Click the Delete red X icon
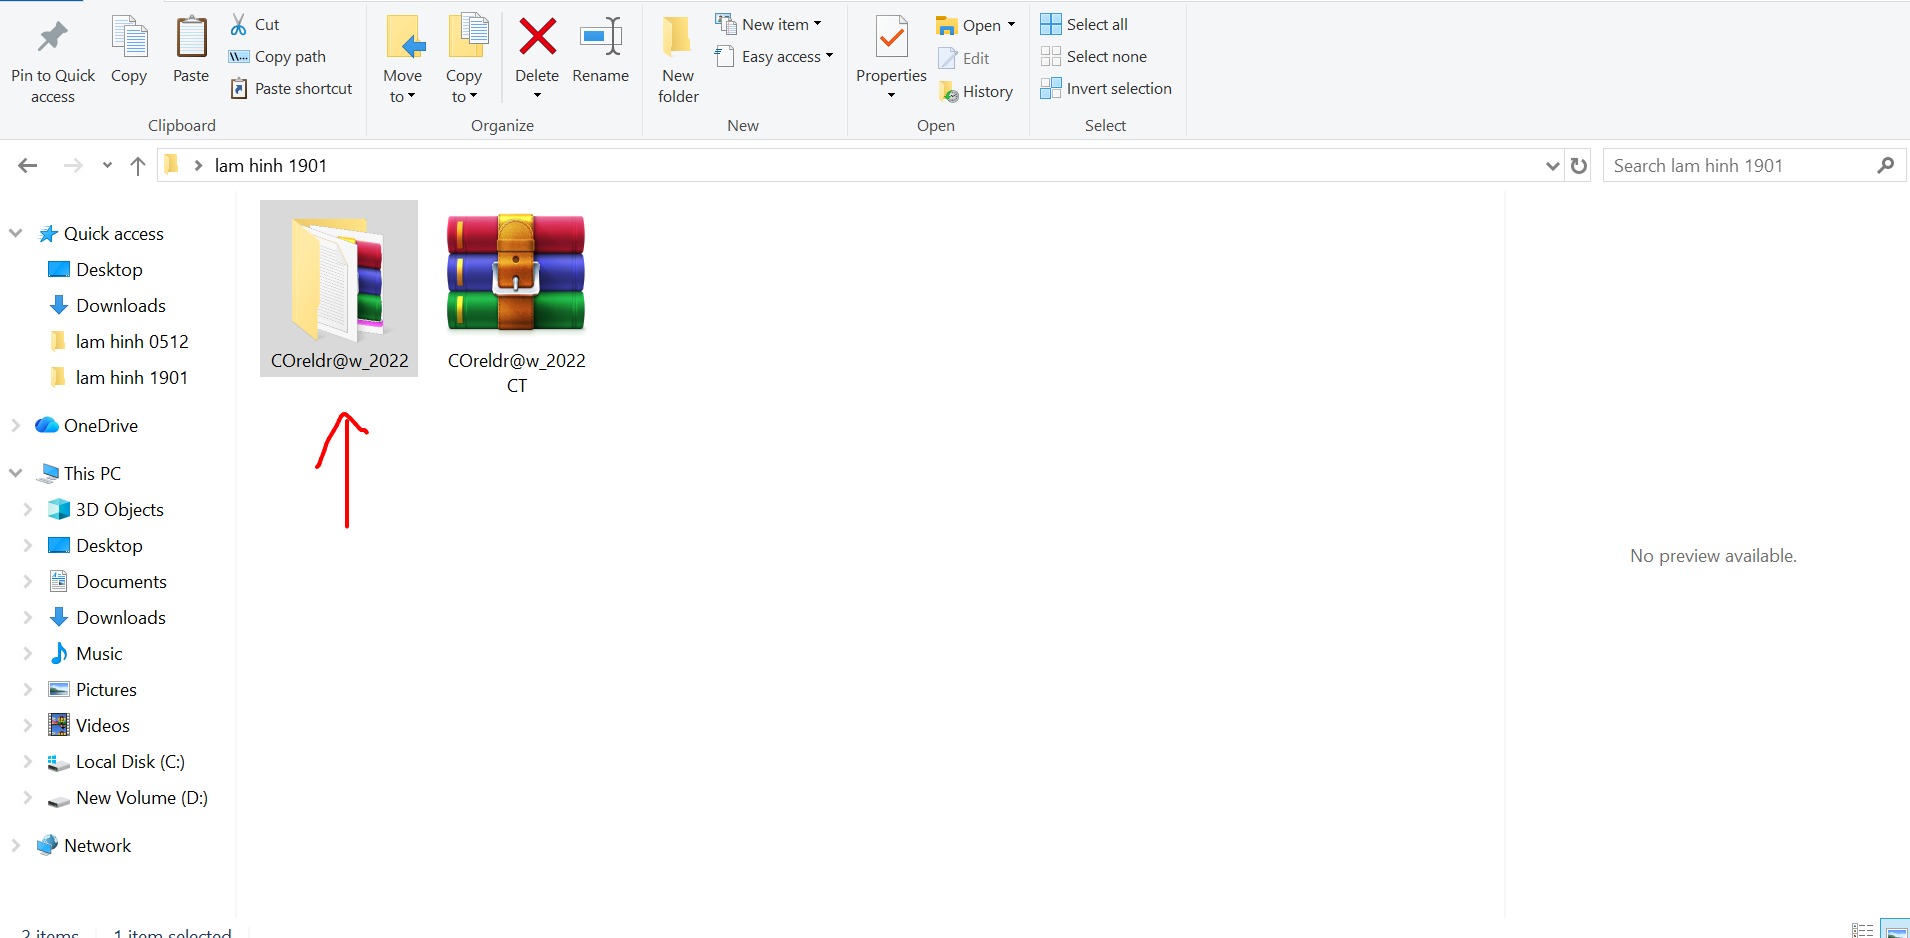1910x938 pixels. pos(537,38)
